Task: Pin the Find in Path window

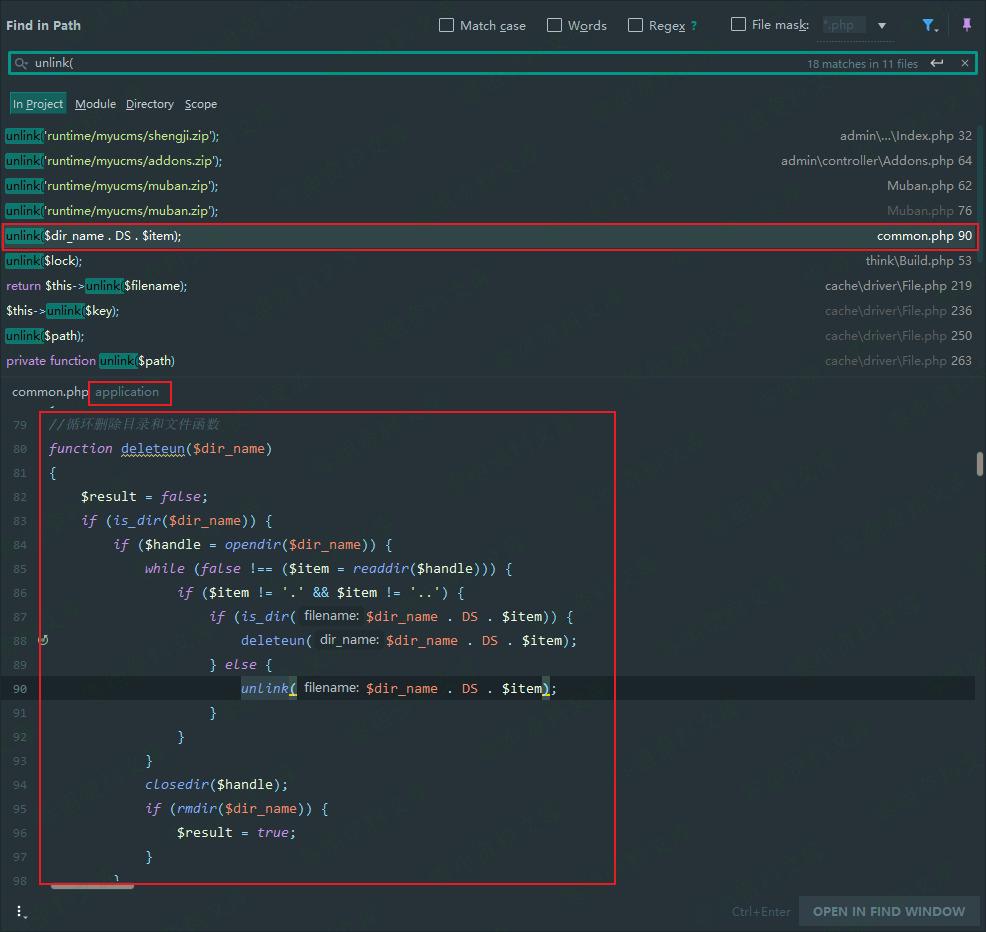Action: 966,25
